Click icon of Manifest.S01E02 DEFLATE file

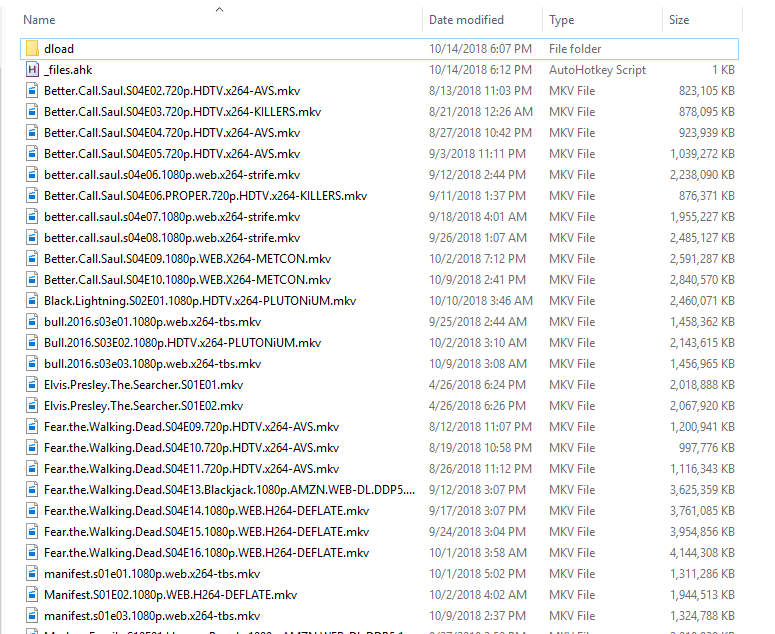click(32, 595)
